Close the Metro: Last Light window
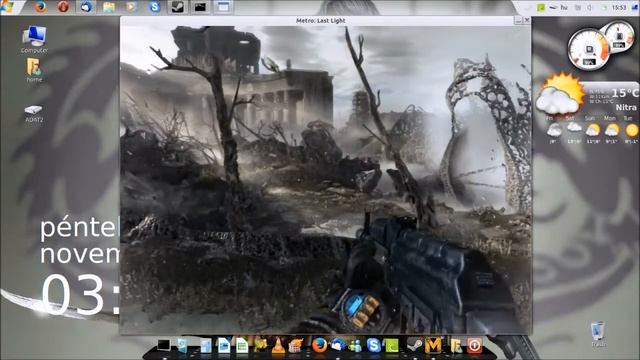Viewport: 640px width, 360px height. click(527, 20)
